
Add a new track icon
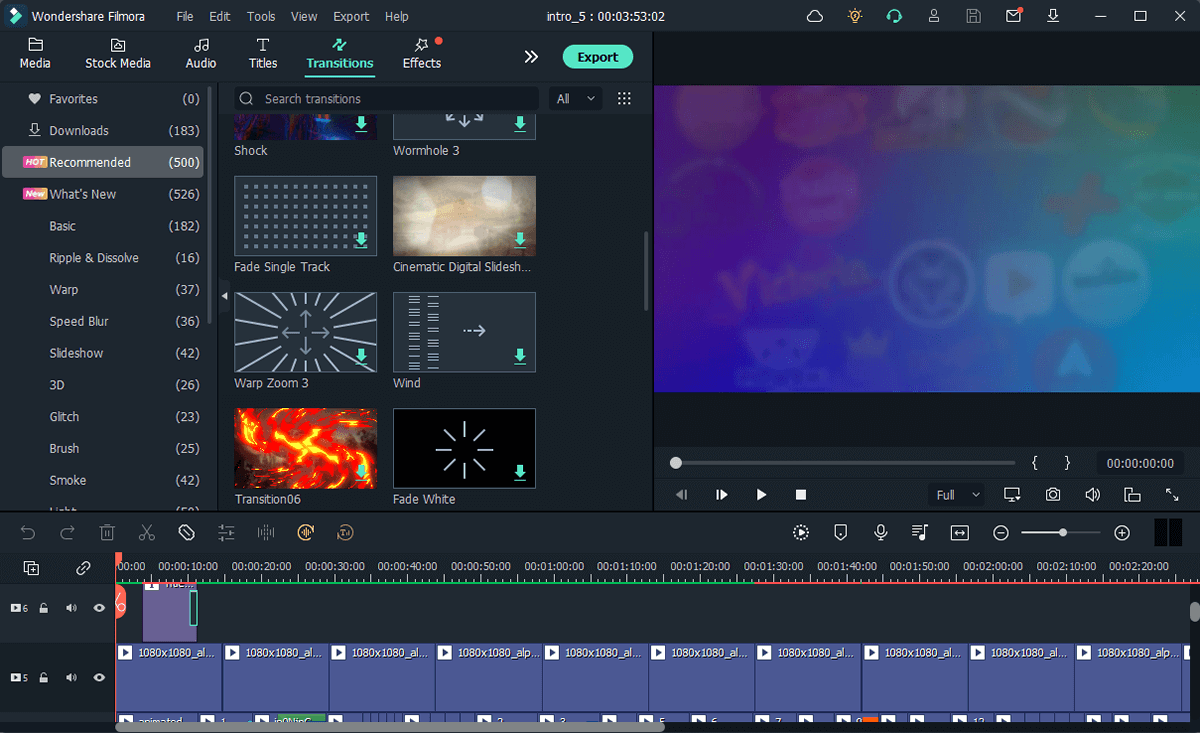pos(31,568)
